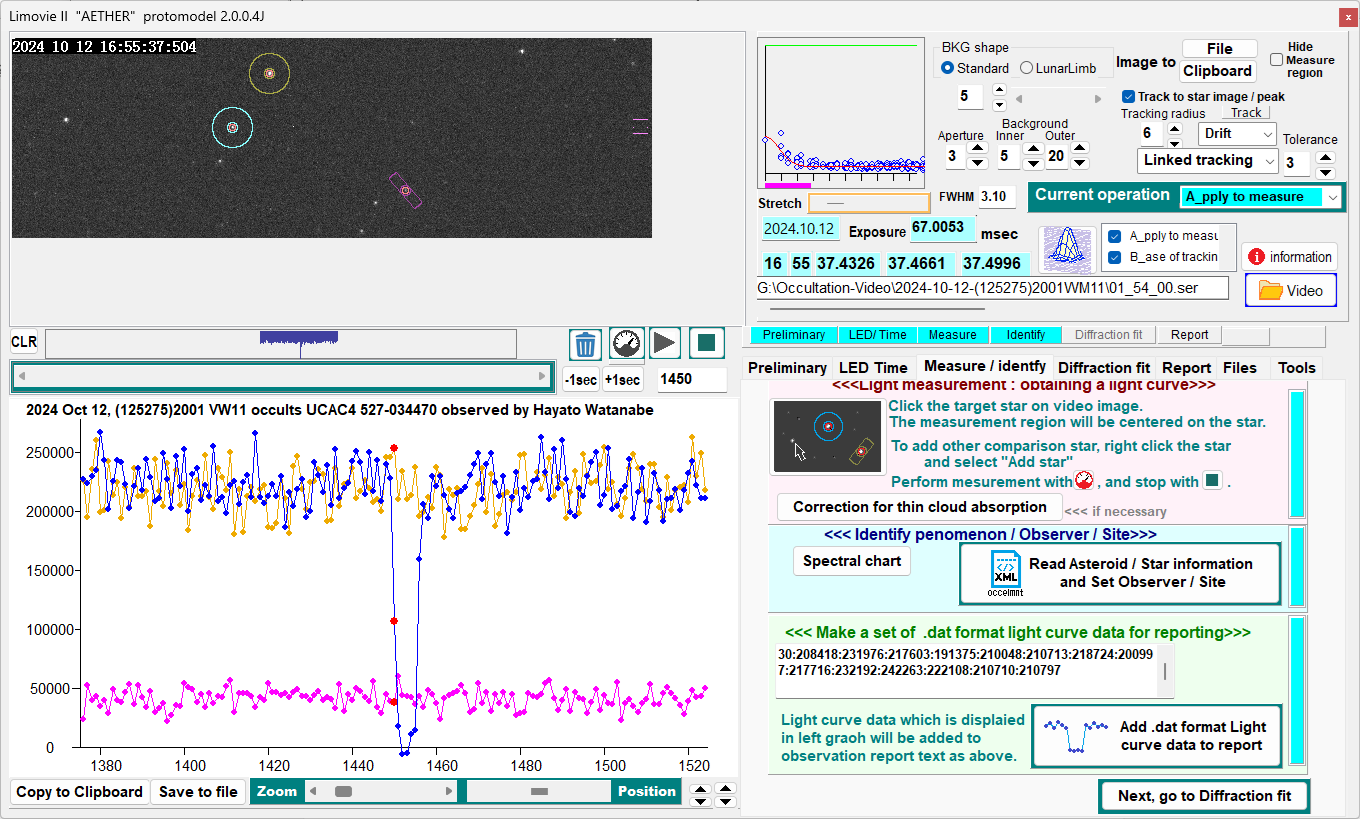
Task: Click the 3D PSF surface plot icon
Action: [x=1066, y=249]
